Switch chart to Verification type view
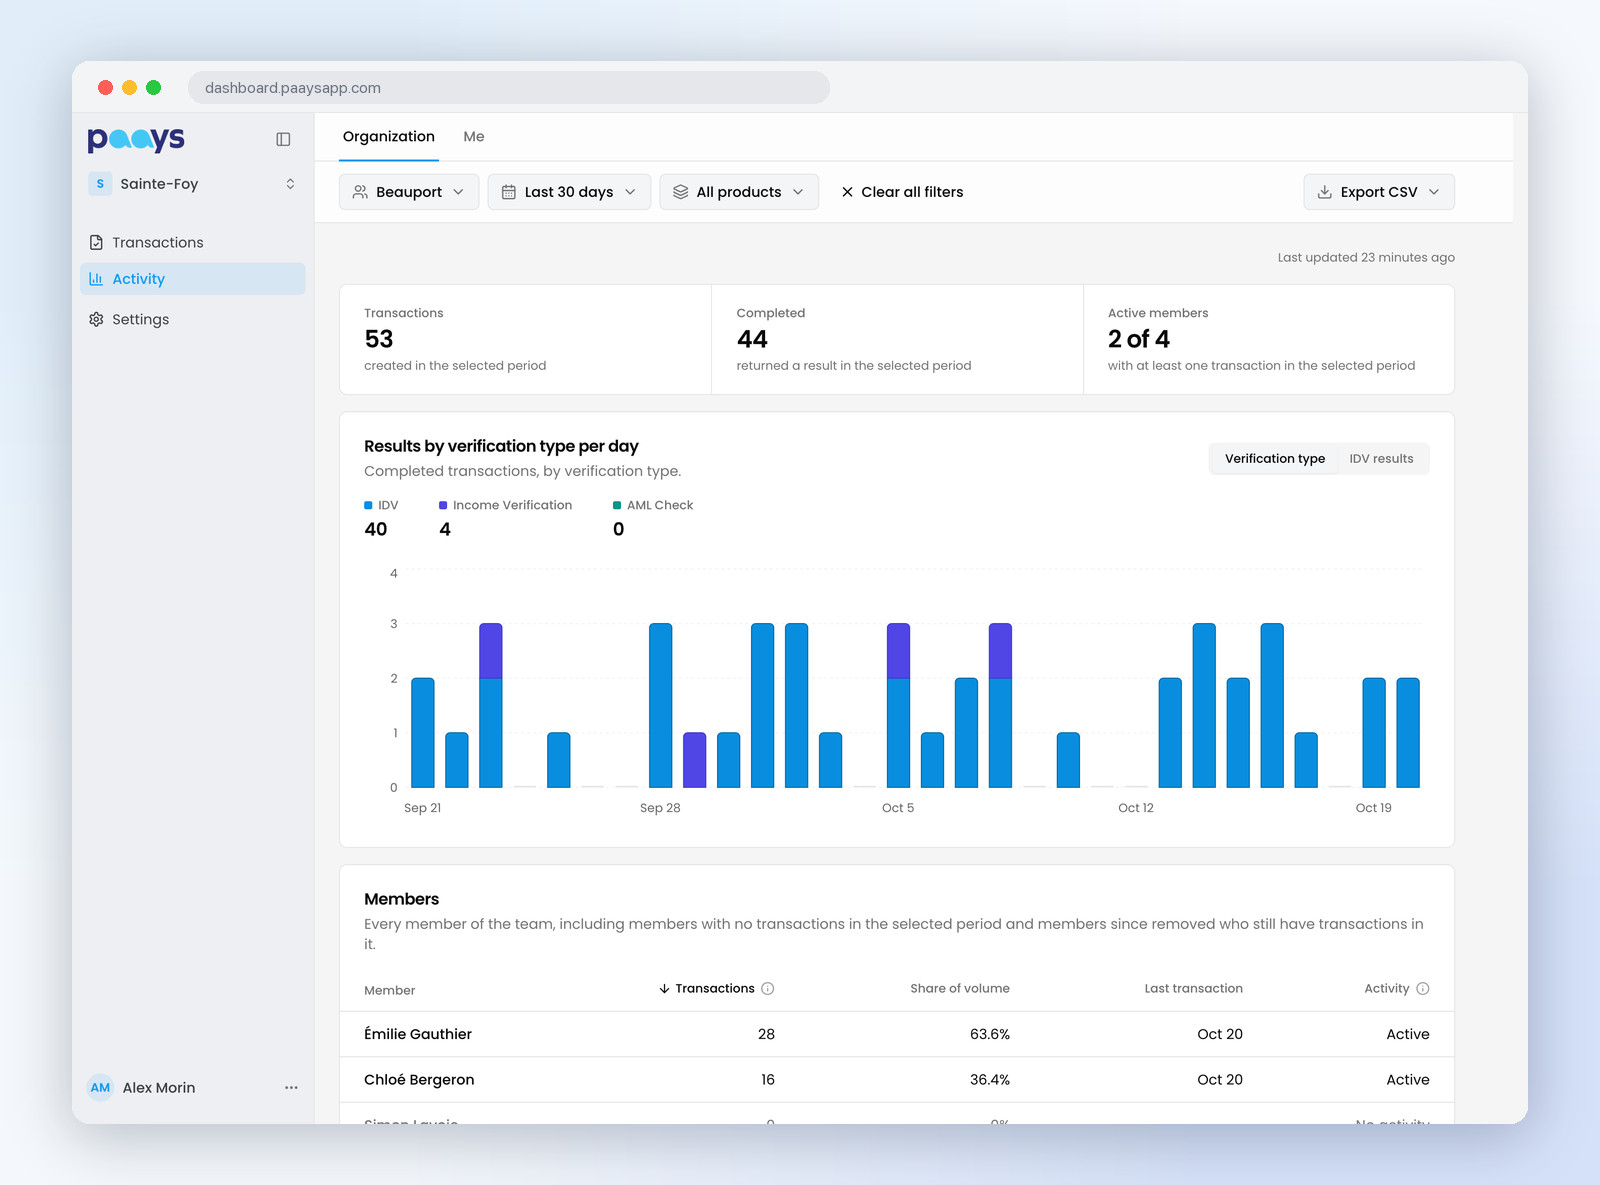Viewport: 1600px width, 1185px height. (x=1275, y=459)
